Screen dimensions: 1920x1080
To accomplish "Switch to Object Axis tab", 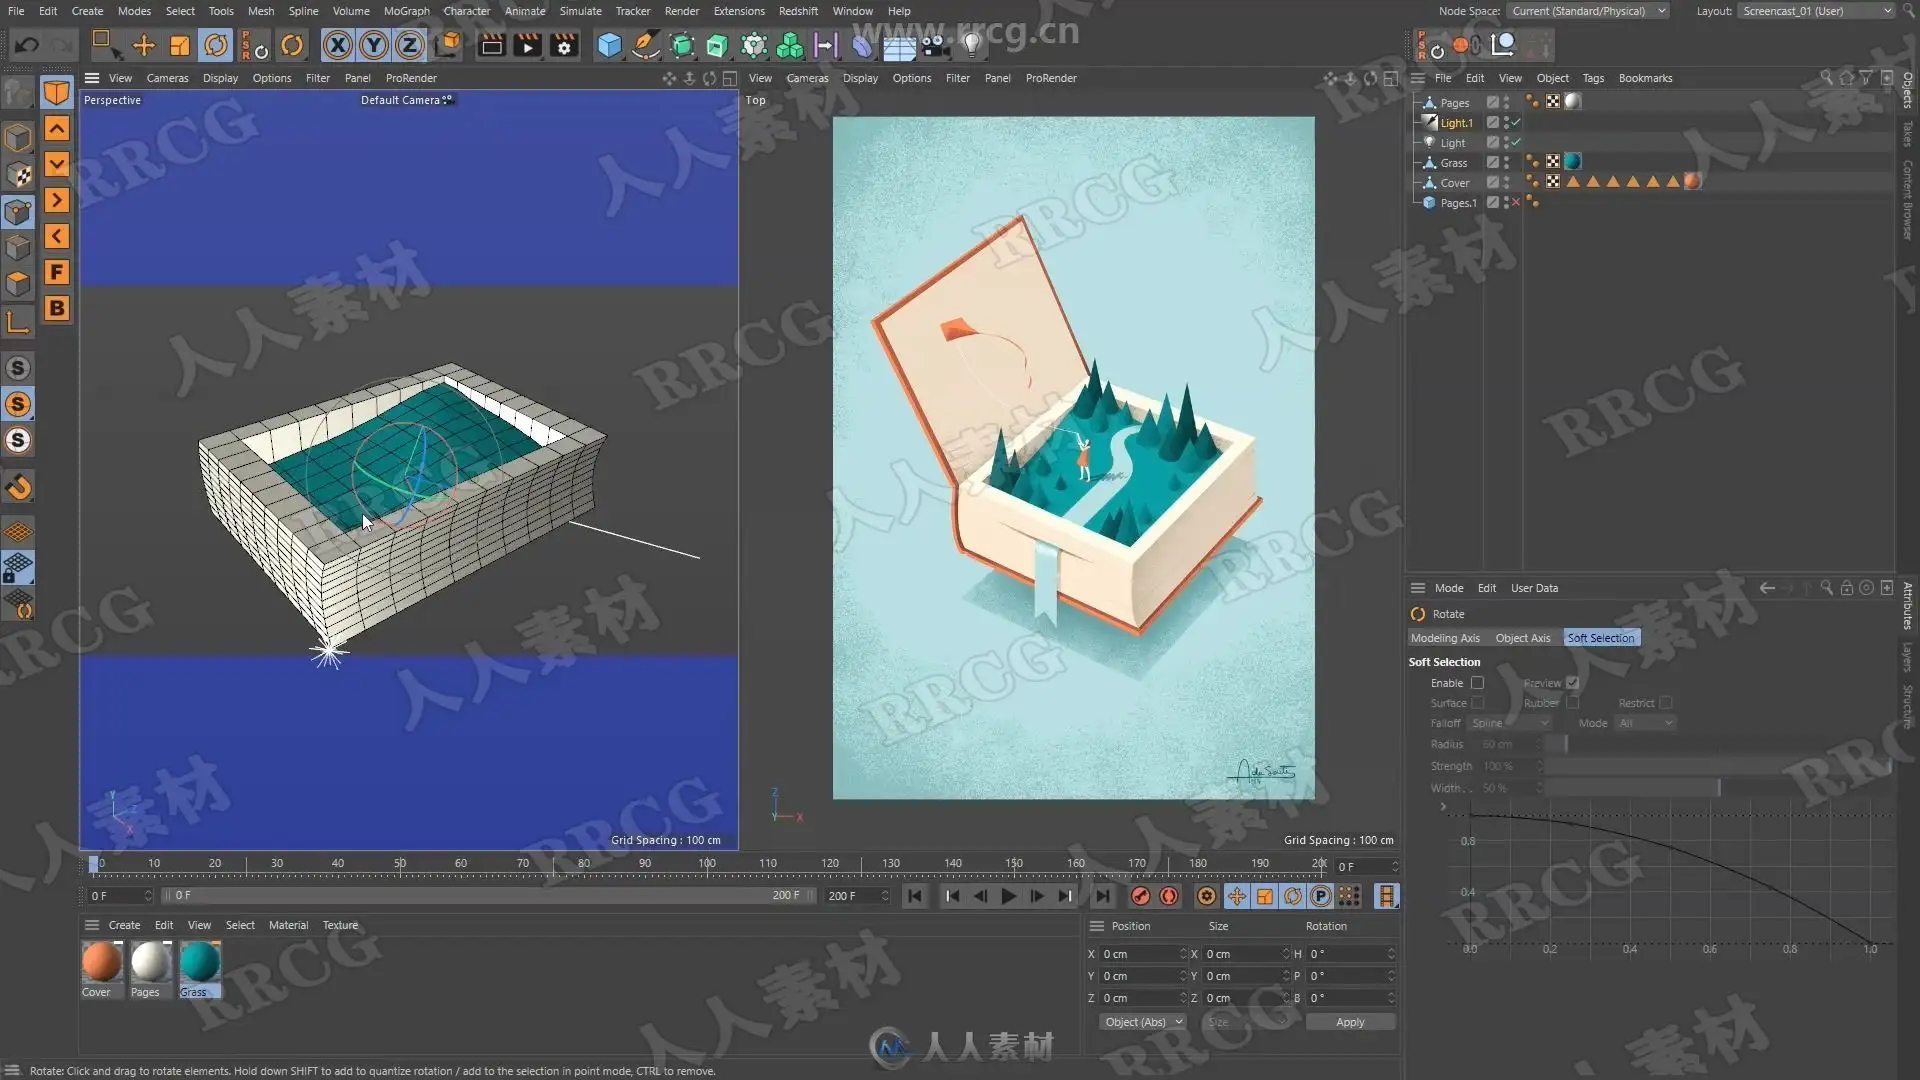I will click(x=1522, y=638).
